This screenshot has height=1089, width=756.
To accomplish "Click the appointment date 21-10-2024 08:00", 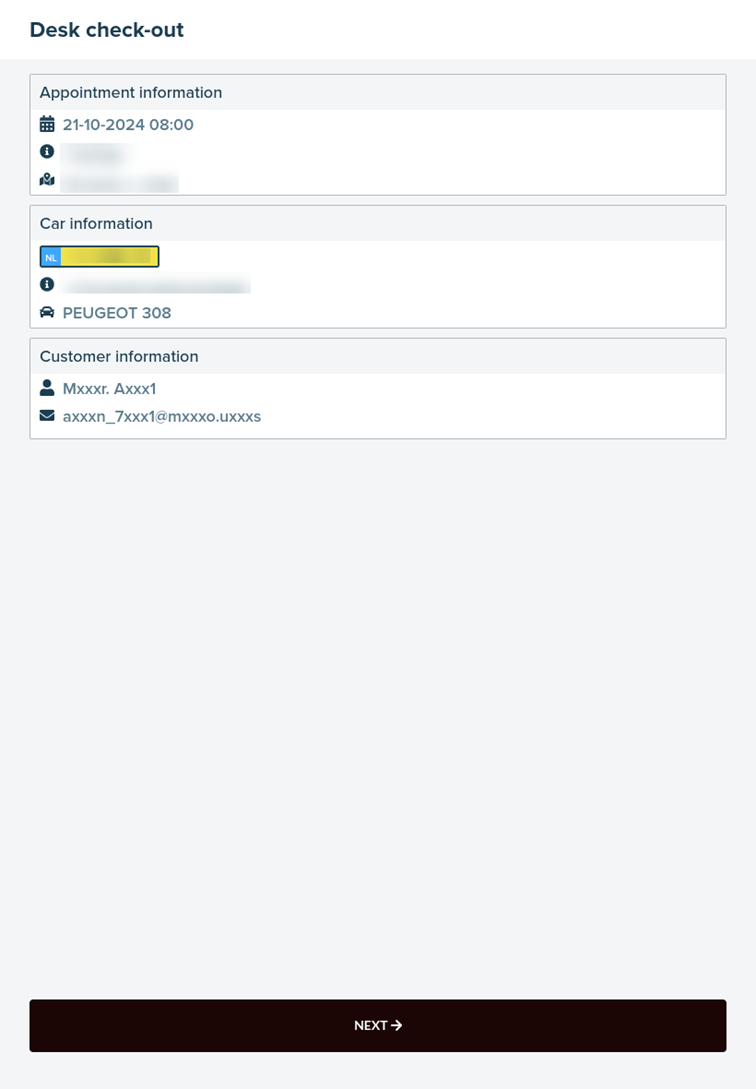I will click(x=128, y=125).
